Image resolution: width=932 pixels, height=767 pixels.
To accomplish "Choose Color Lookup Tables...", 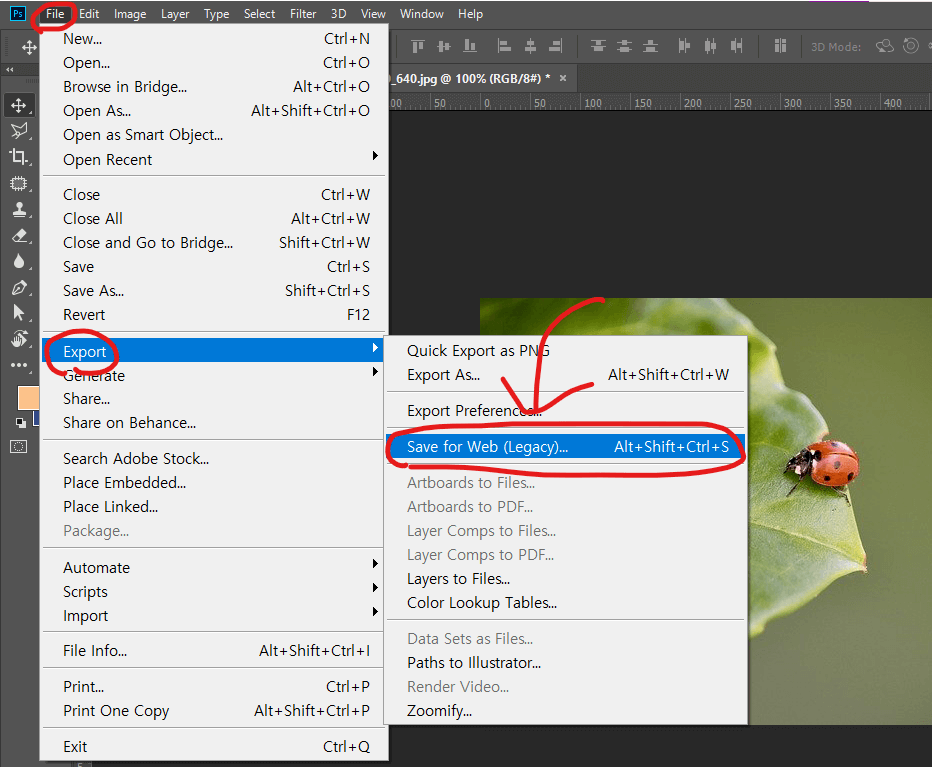I will pyautogui.click(x=565, y=602).
